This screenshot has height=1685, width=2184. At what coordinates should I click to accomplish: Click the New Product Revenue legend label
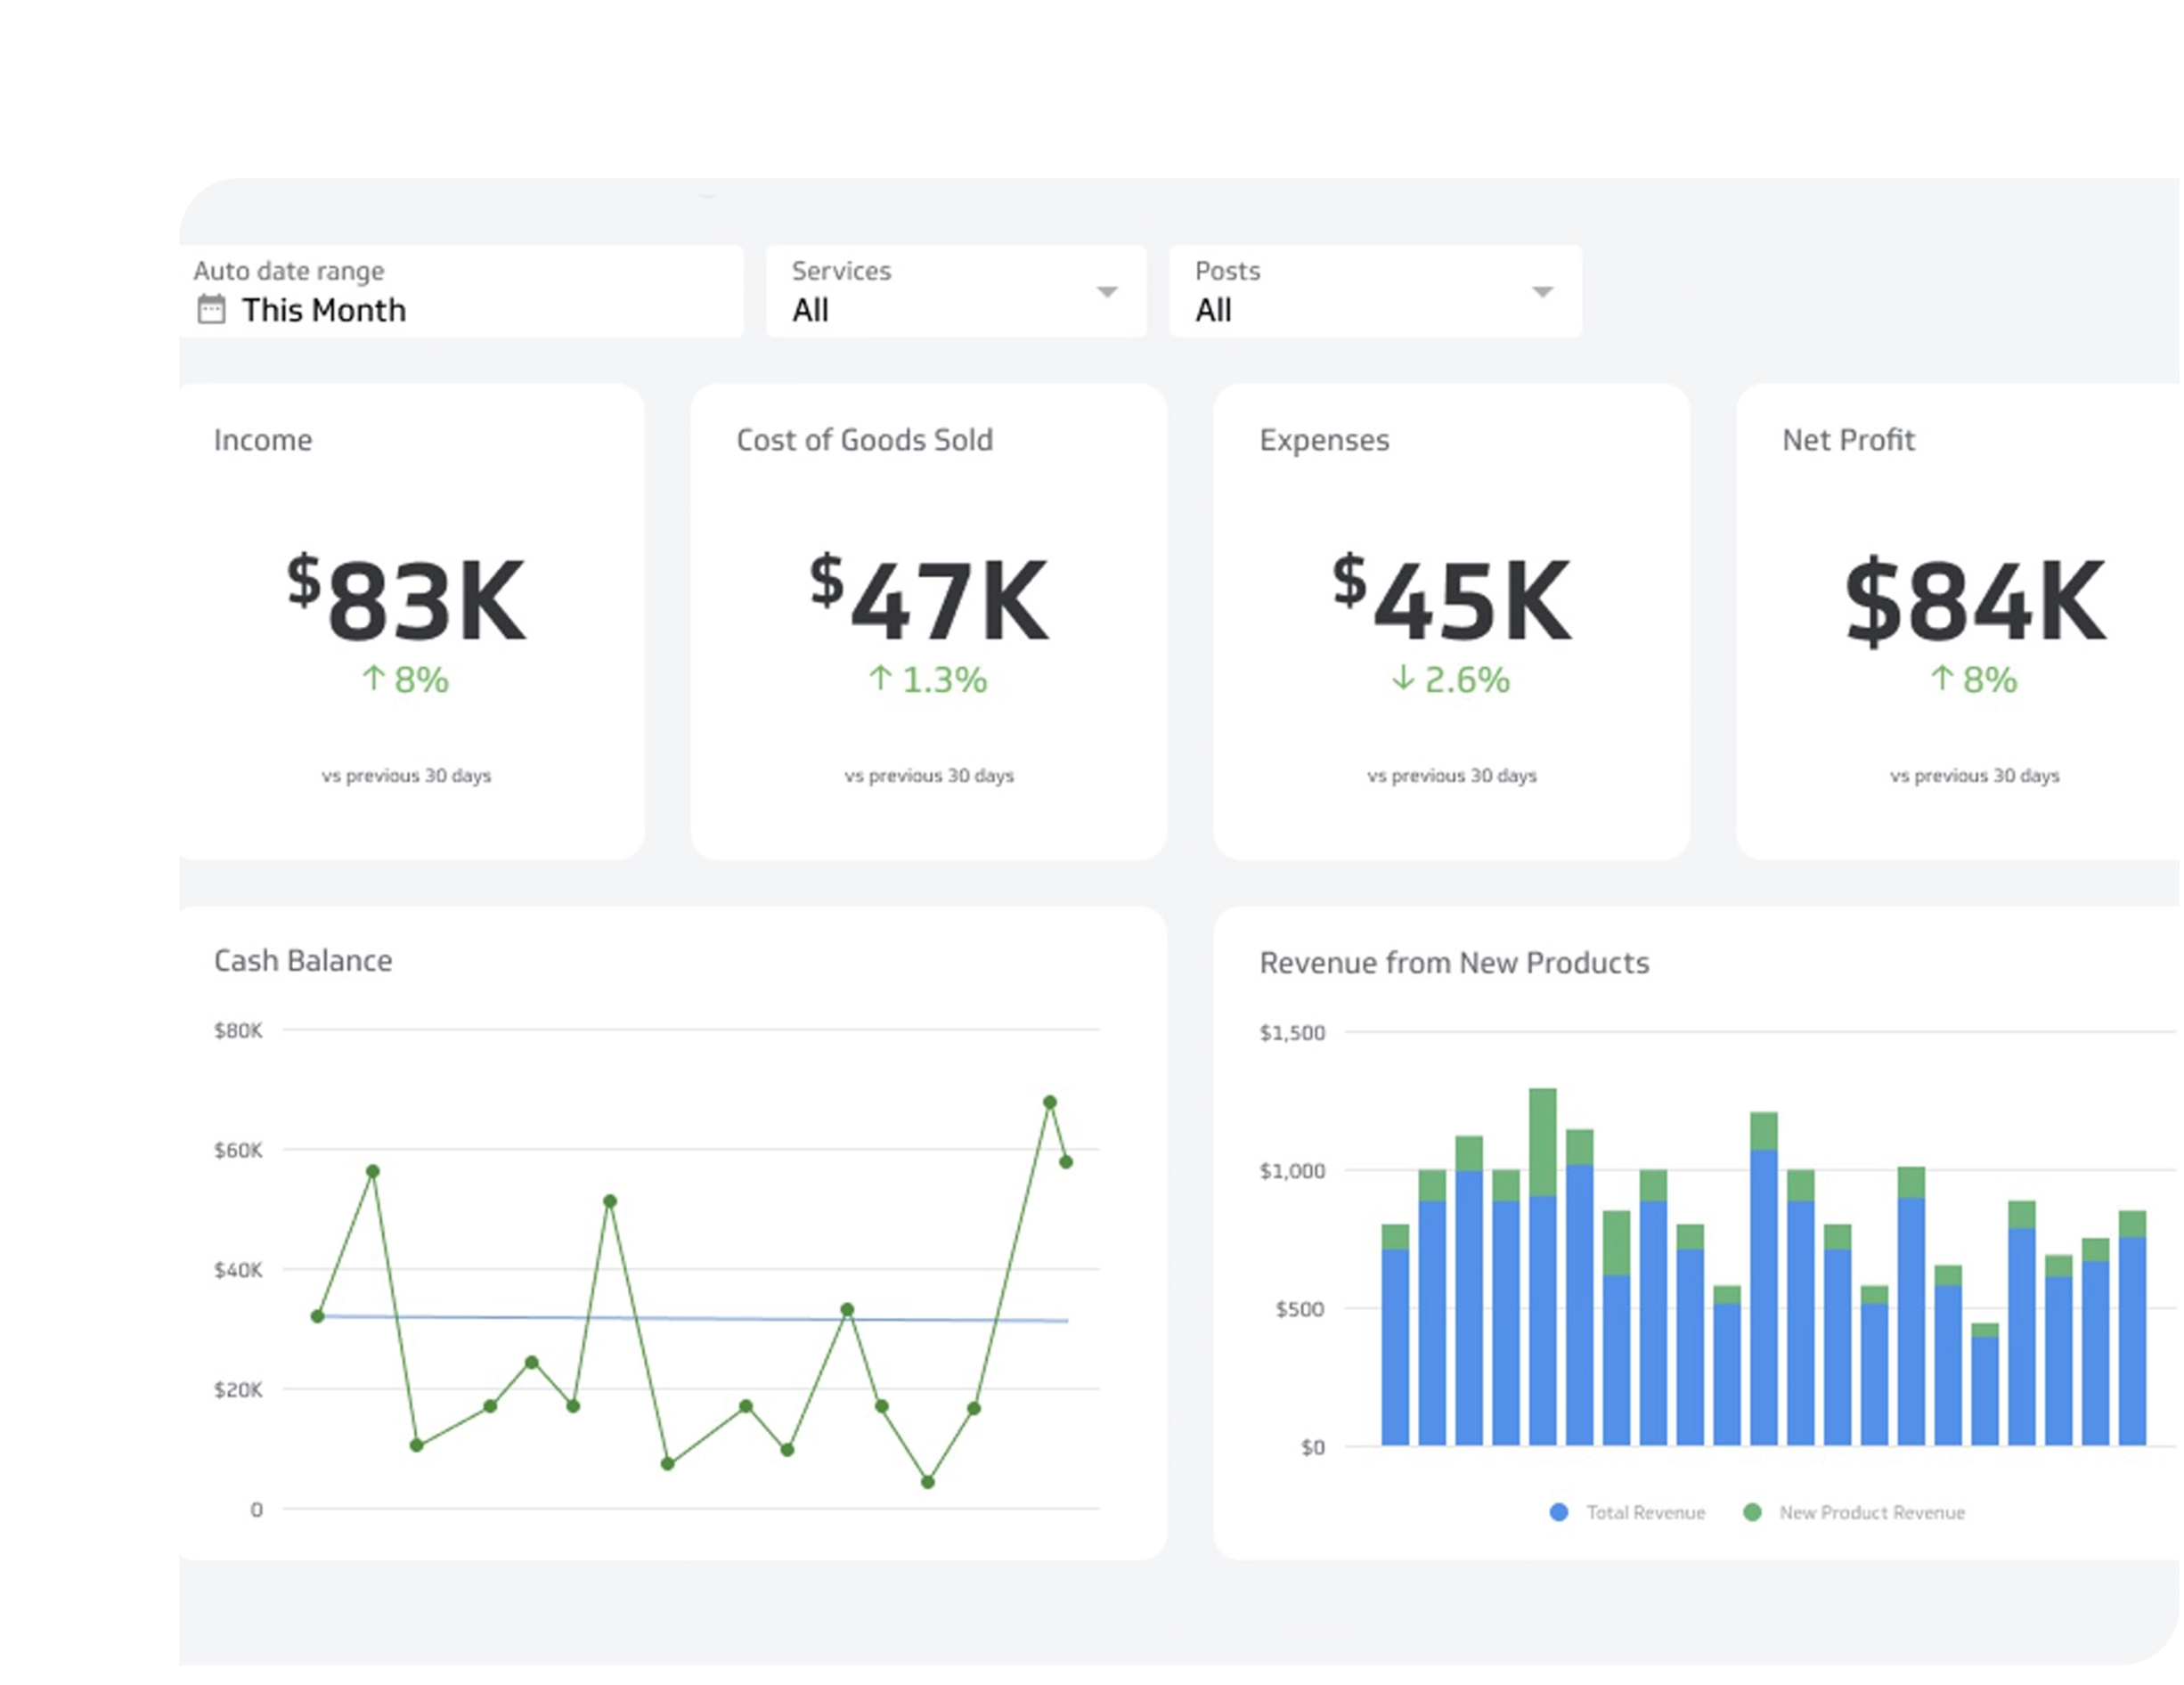coord(1871,1512)
